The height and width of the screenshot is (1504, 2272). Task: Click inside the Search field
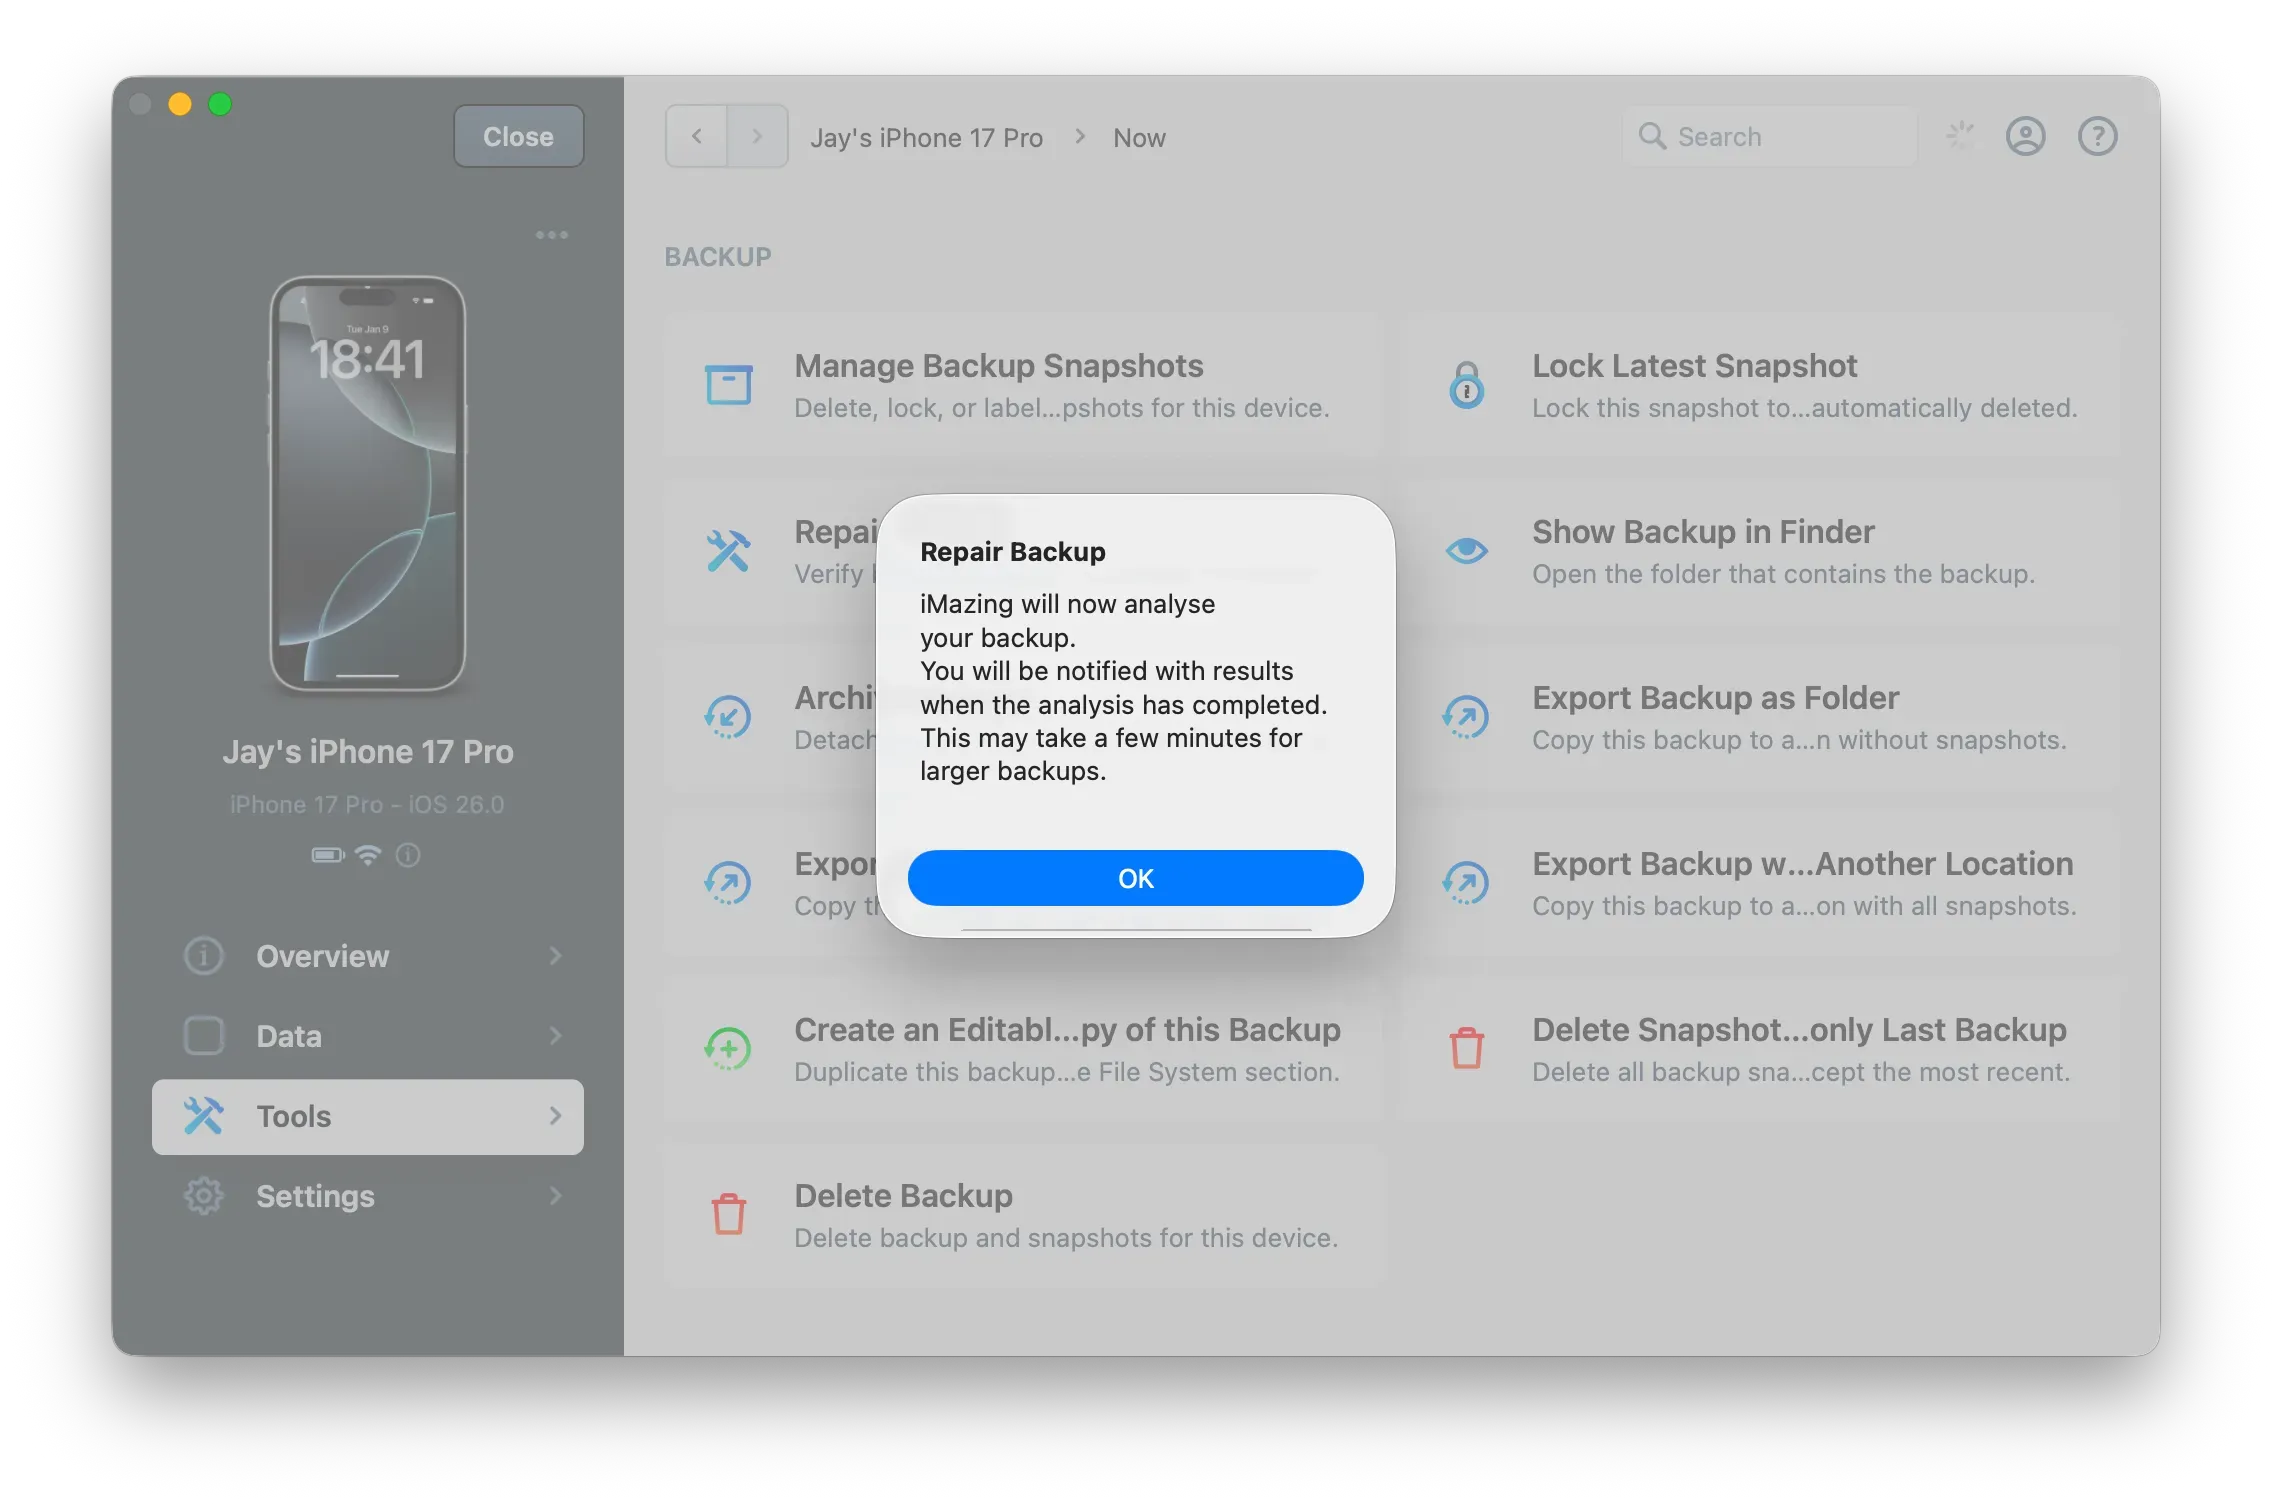point(1770,136)
